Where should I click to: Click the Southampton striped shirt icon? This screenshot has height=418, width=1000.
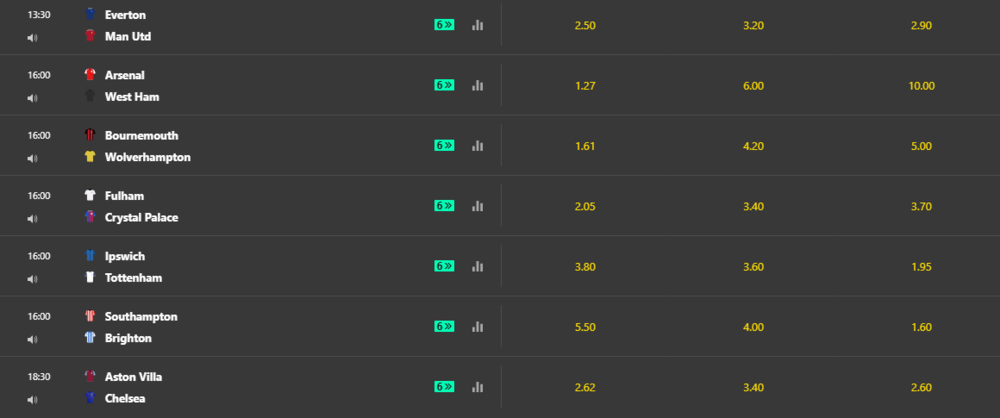pos(90,317)
